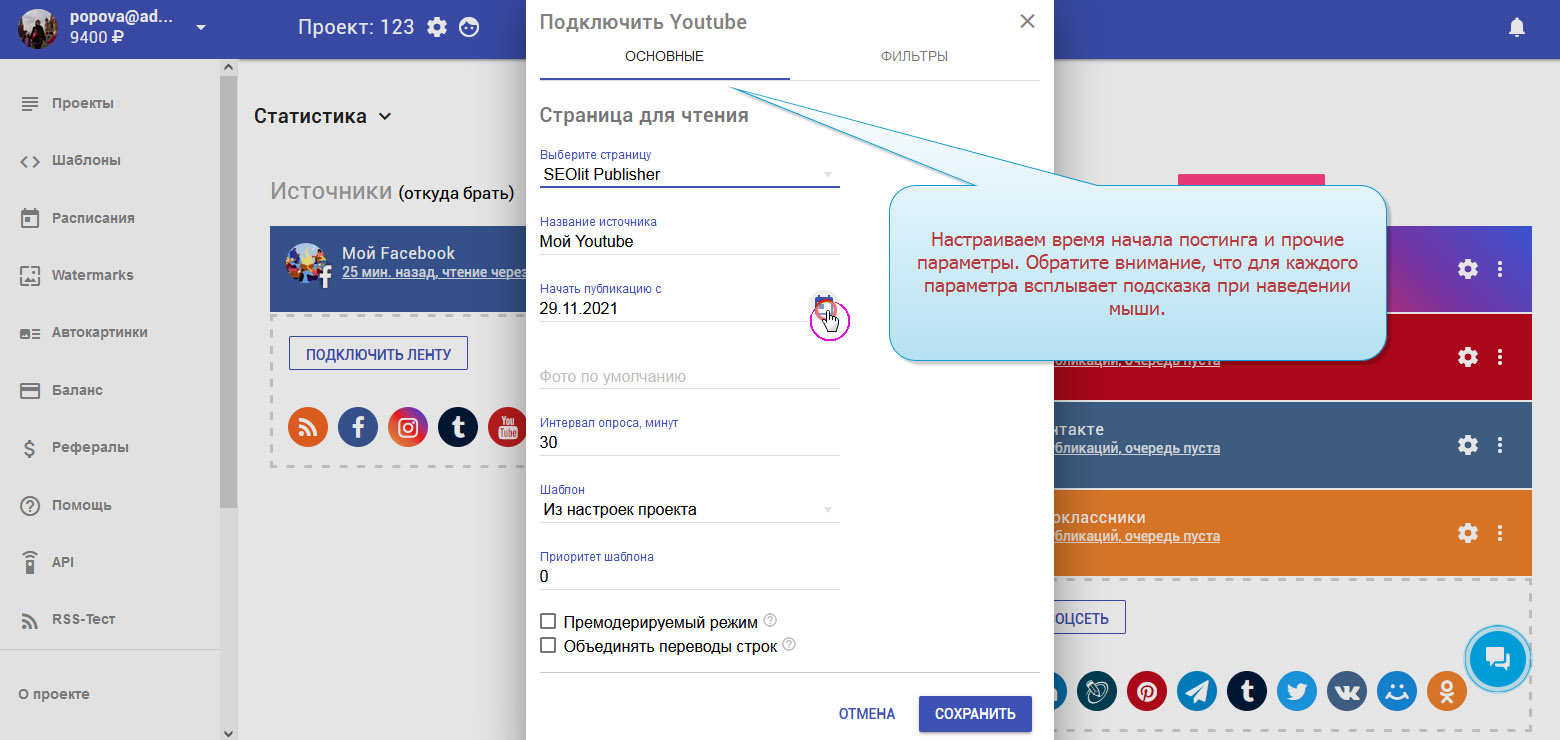Click the RSS feed source icon

[x=308, y=428]
